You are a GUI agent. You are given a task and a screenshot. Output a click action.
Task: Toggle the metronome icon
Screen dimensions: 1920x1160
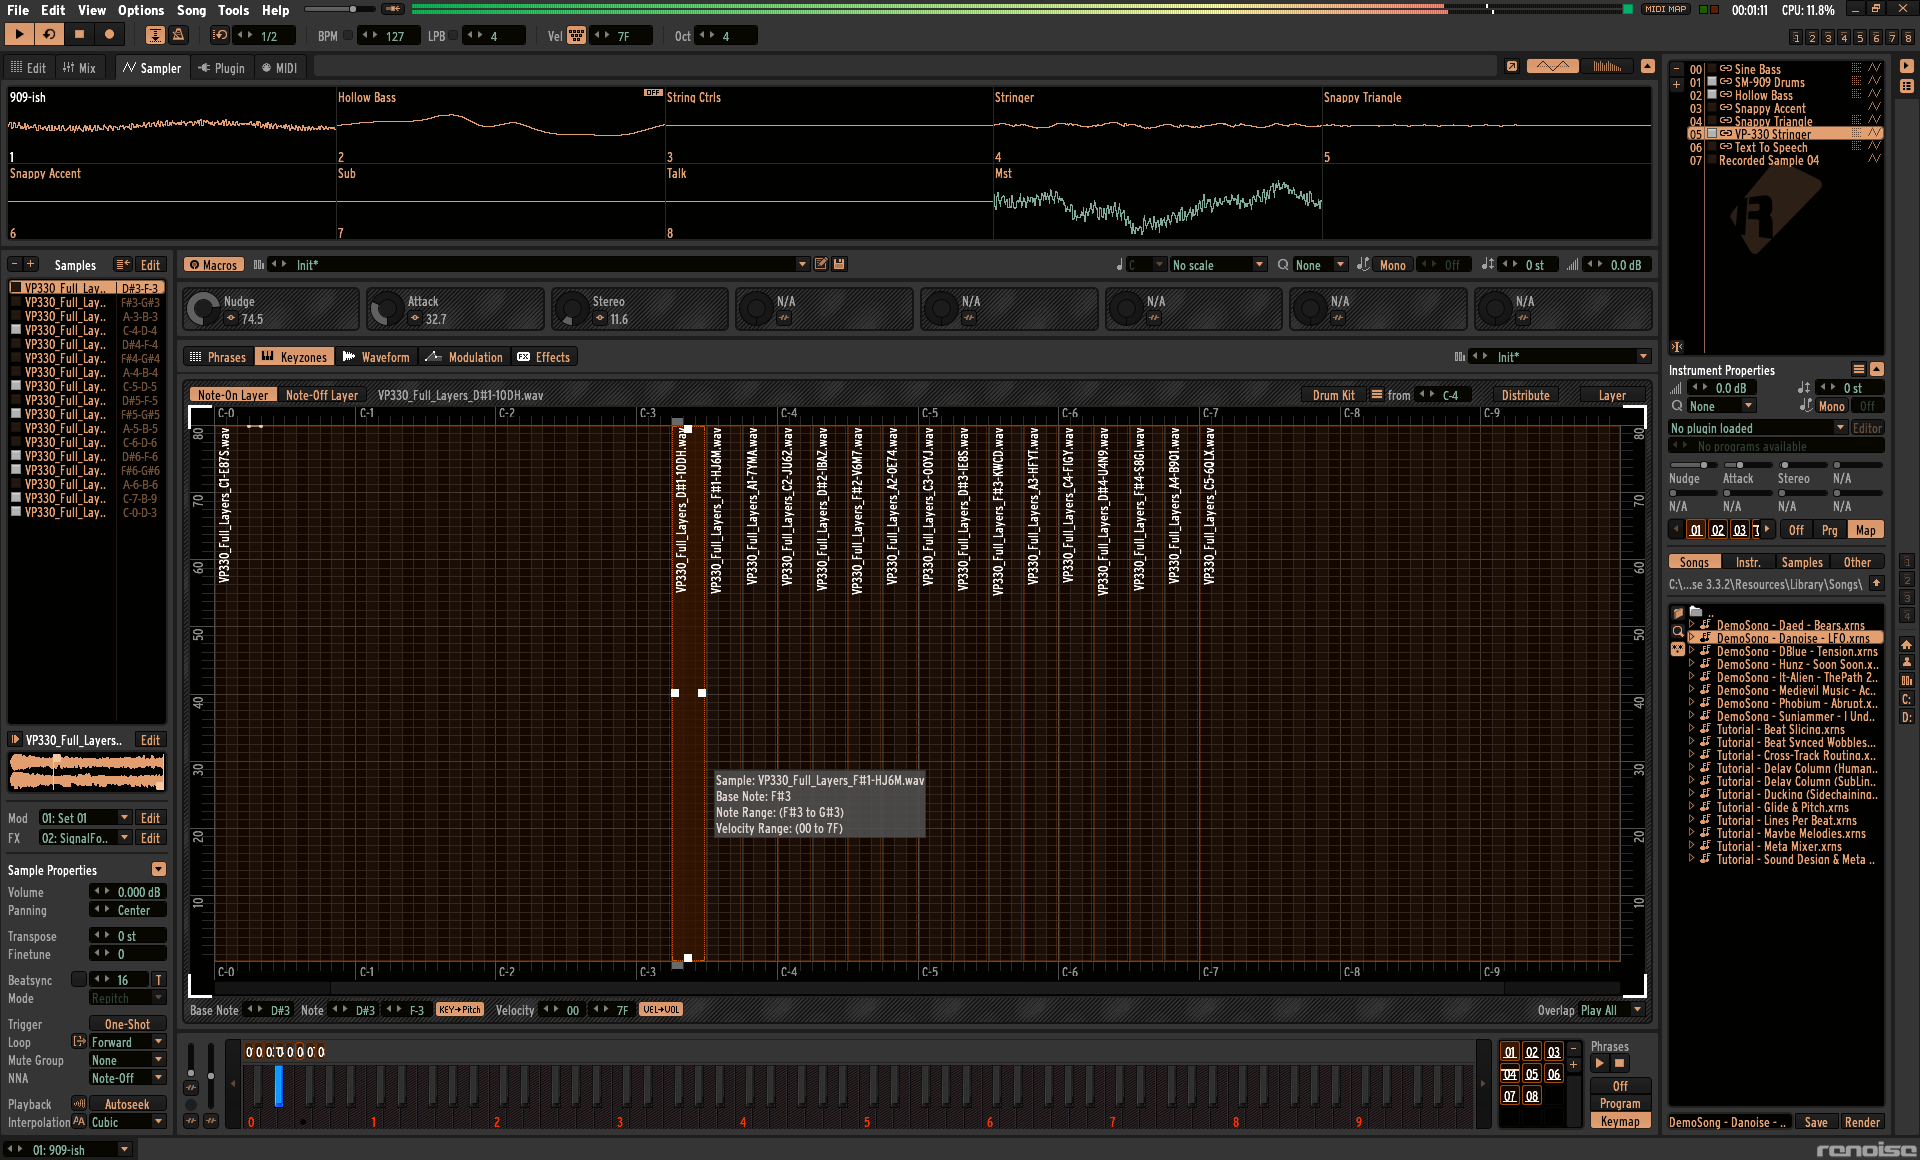(x=178, y=35)
